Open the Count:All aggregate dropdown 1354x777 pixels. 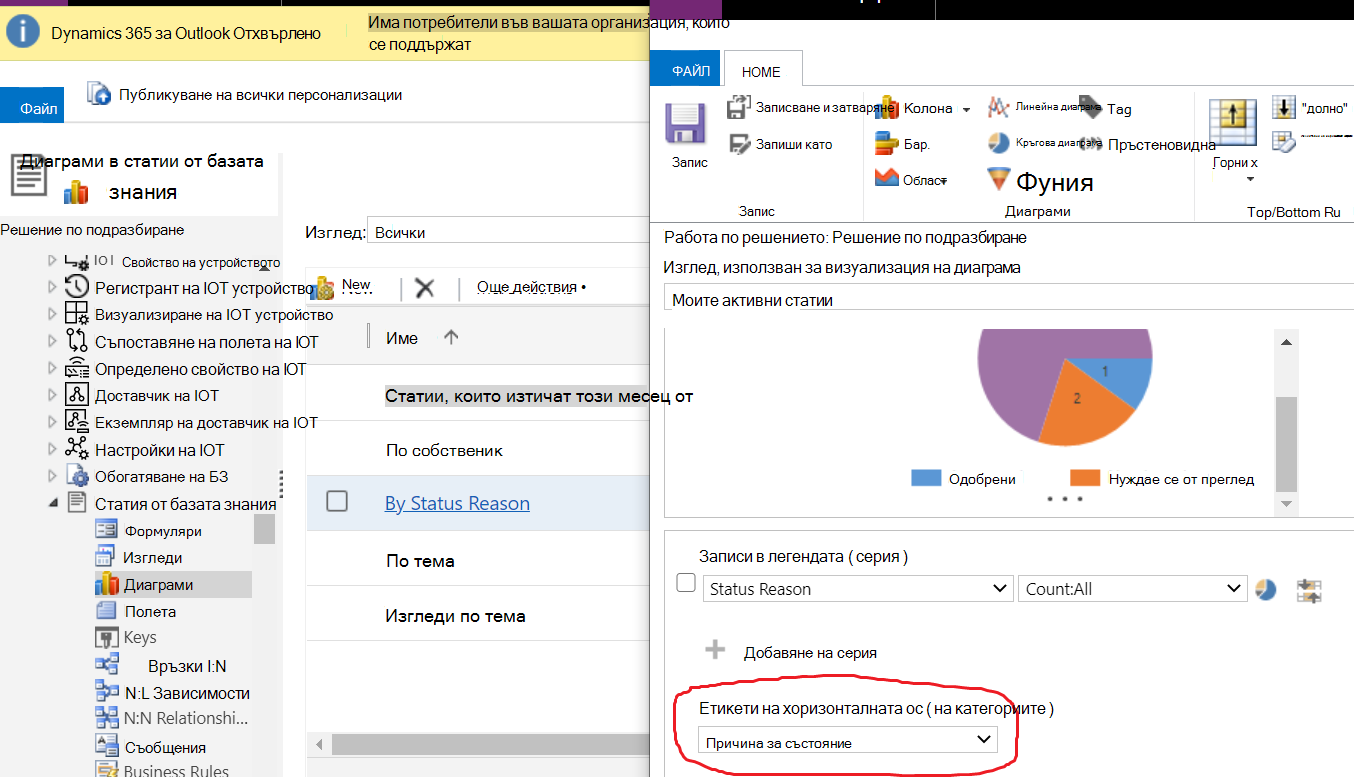1132,589
